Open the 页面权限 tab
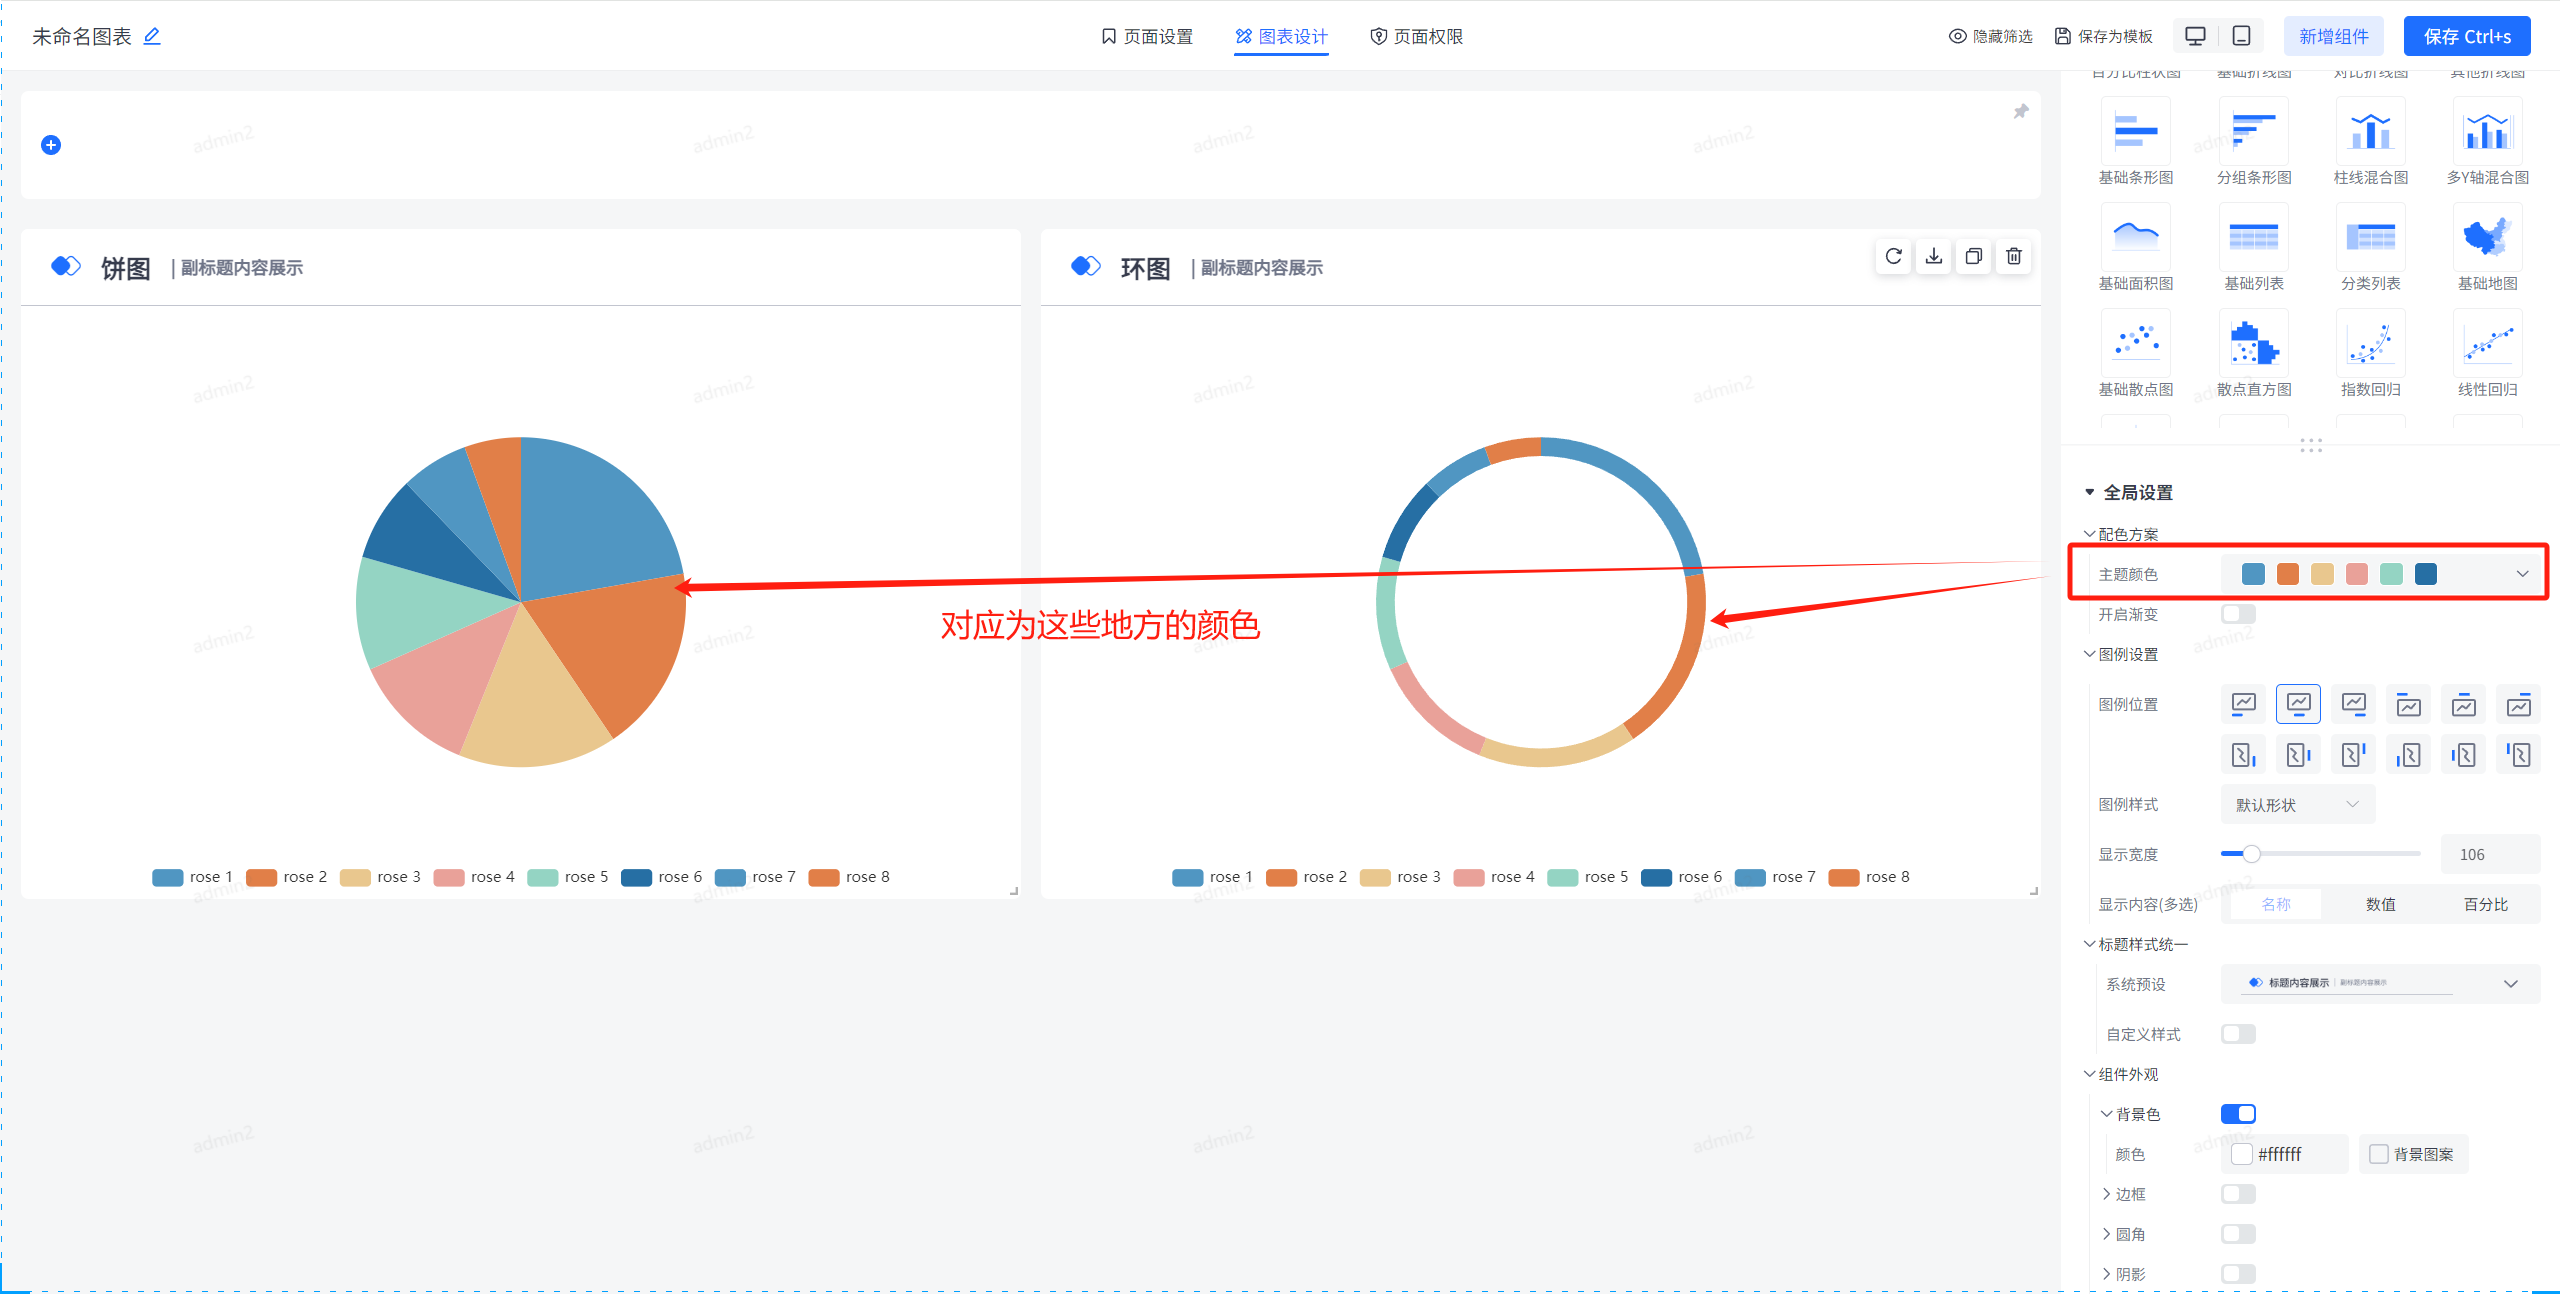Image resolution: width=2560 pixels, height=1294 pixels. click(x=1416, y=36)
